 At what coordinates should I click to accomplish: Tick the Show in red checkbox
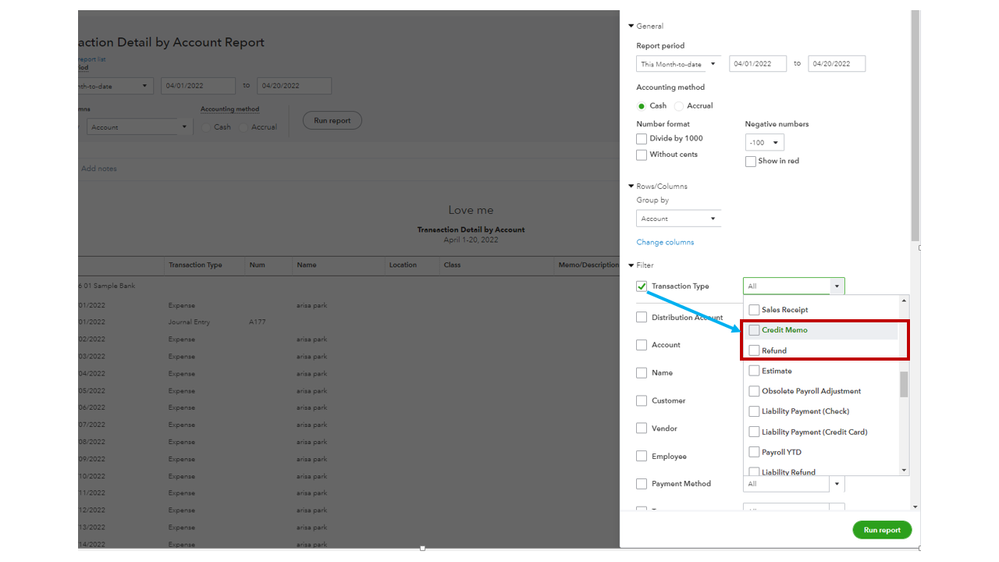(x=750, y=161)
